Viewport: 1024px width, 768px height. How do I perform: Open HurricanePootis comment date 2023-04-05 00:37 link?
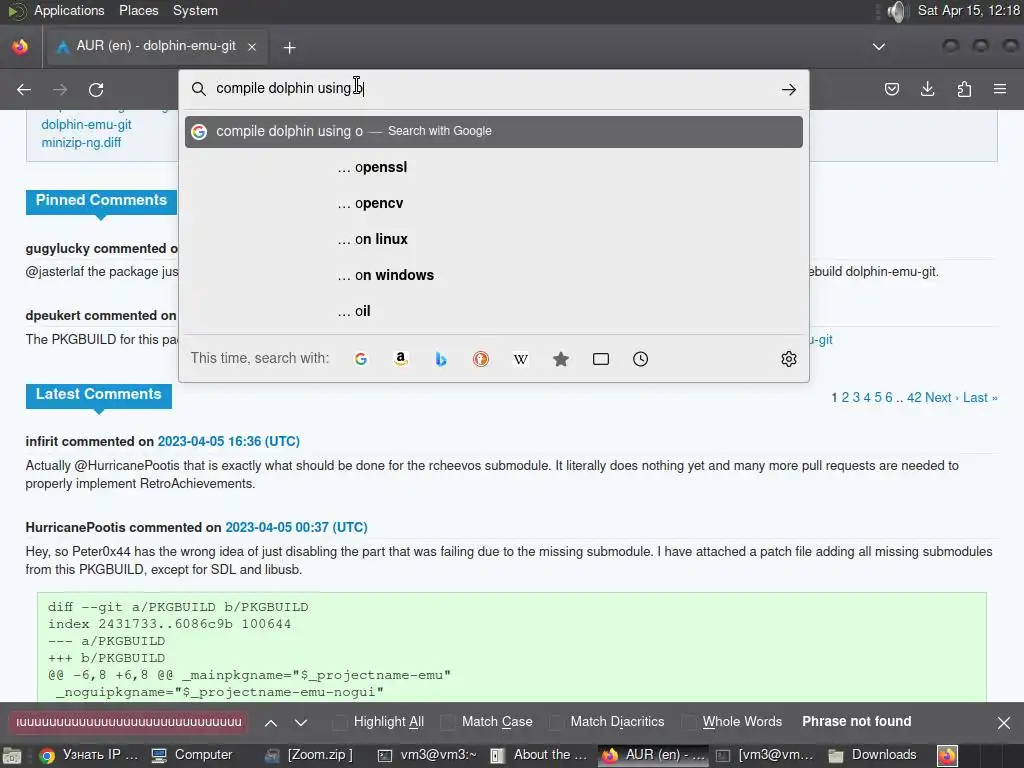click(296, 527)
